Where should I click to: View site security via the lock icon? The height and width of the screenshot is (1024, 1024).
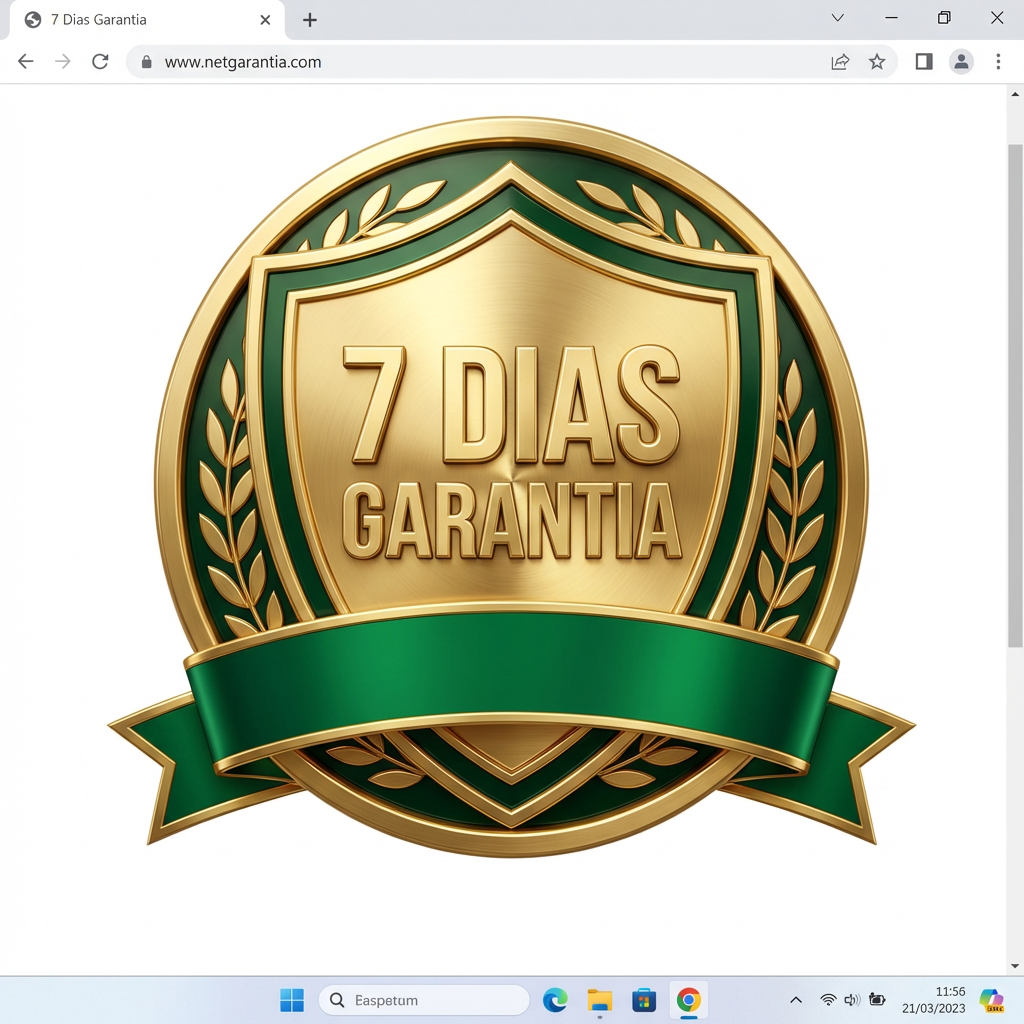point(146,61)
